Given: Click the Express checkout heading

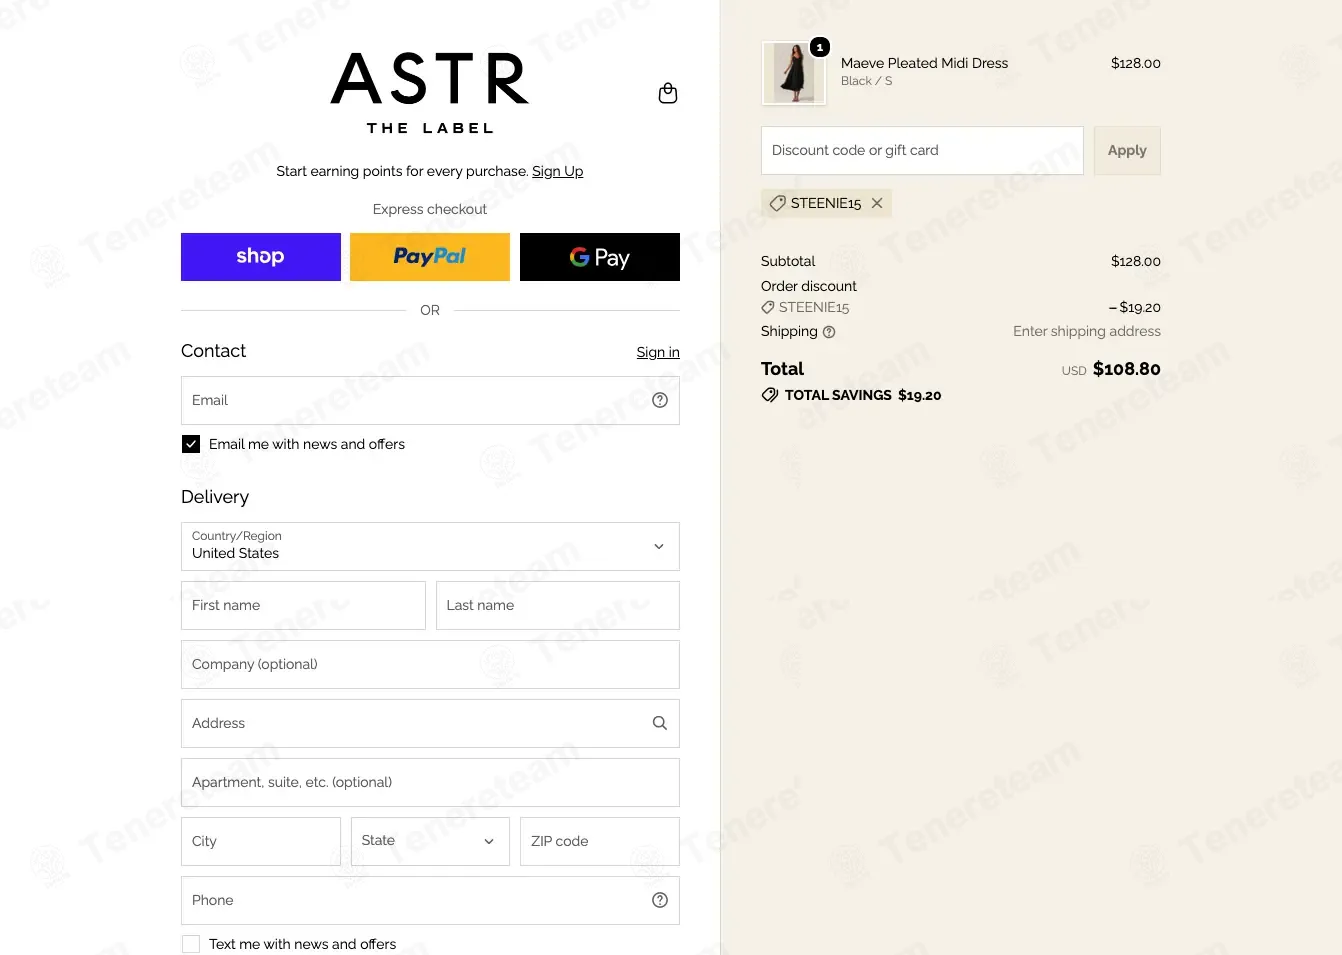Looking at the screenshot, I should [430, 209].
